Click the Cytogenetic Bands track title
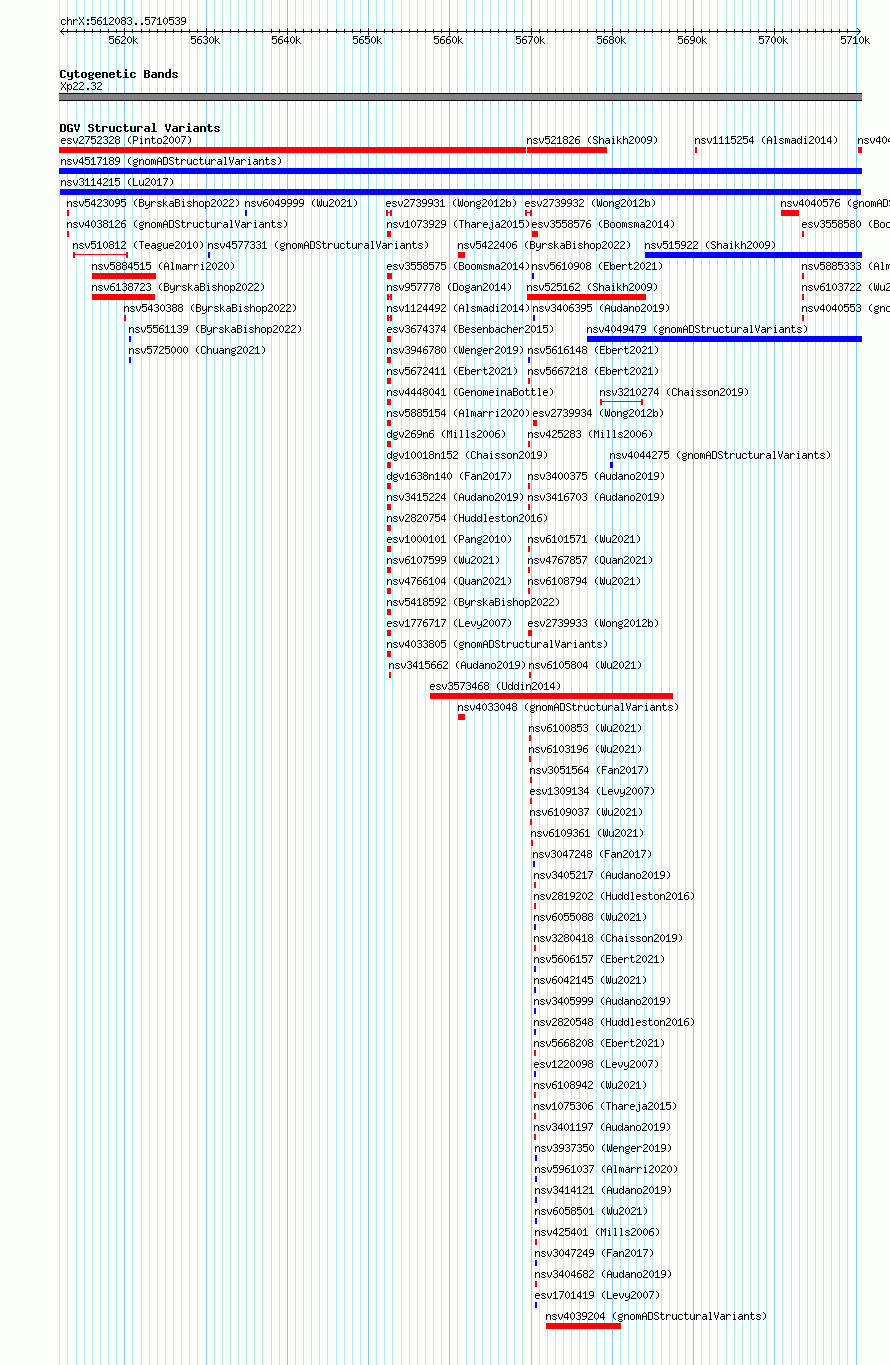890x1365 pixels. (119, 74)
